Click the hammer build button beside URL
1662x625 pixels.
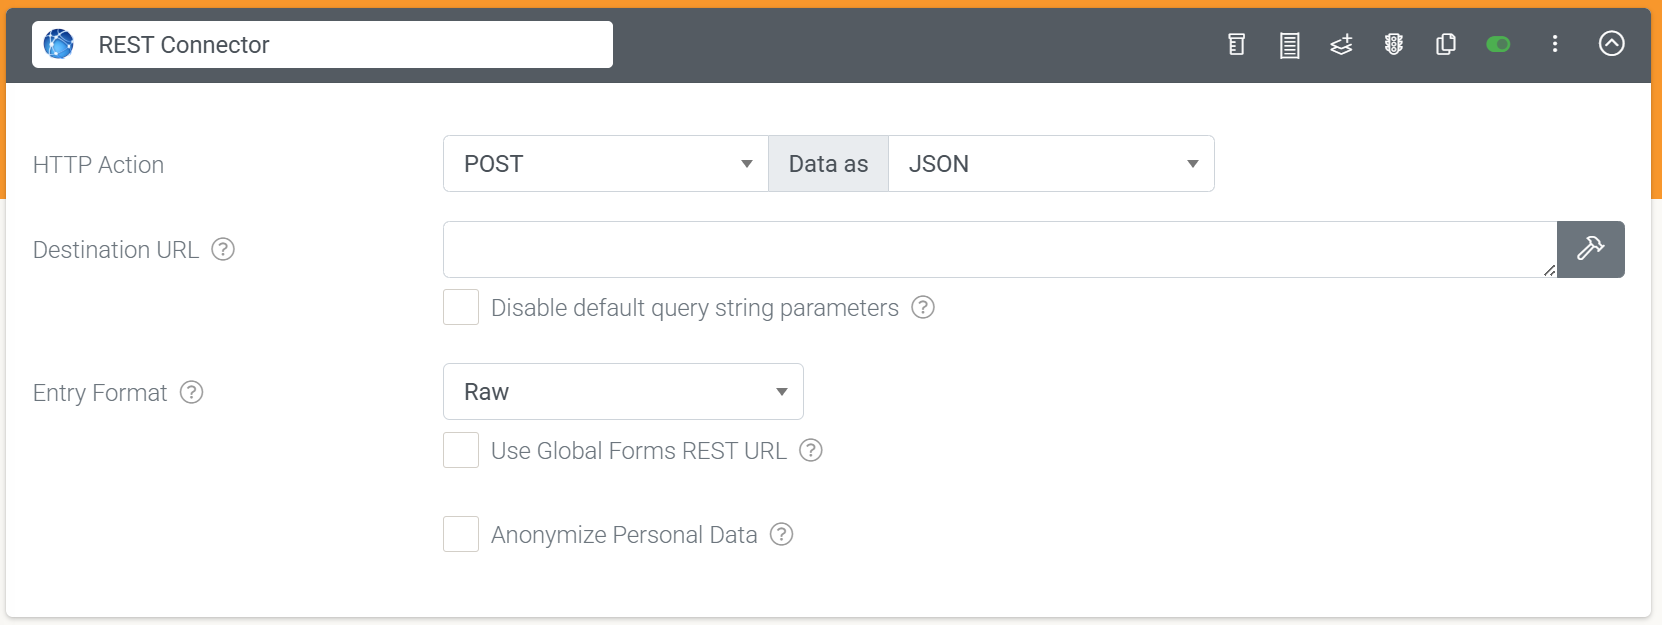pos(1591,249)
